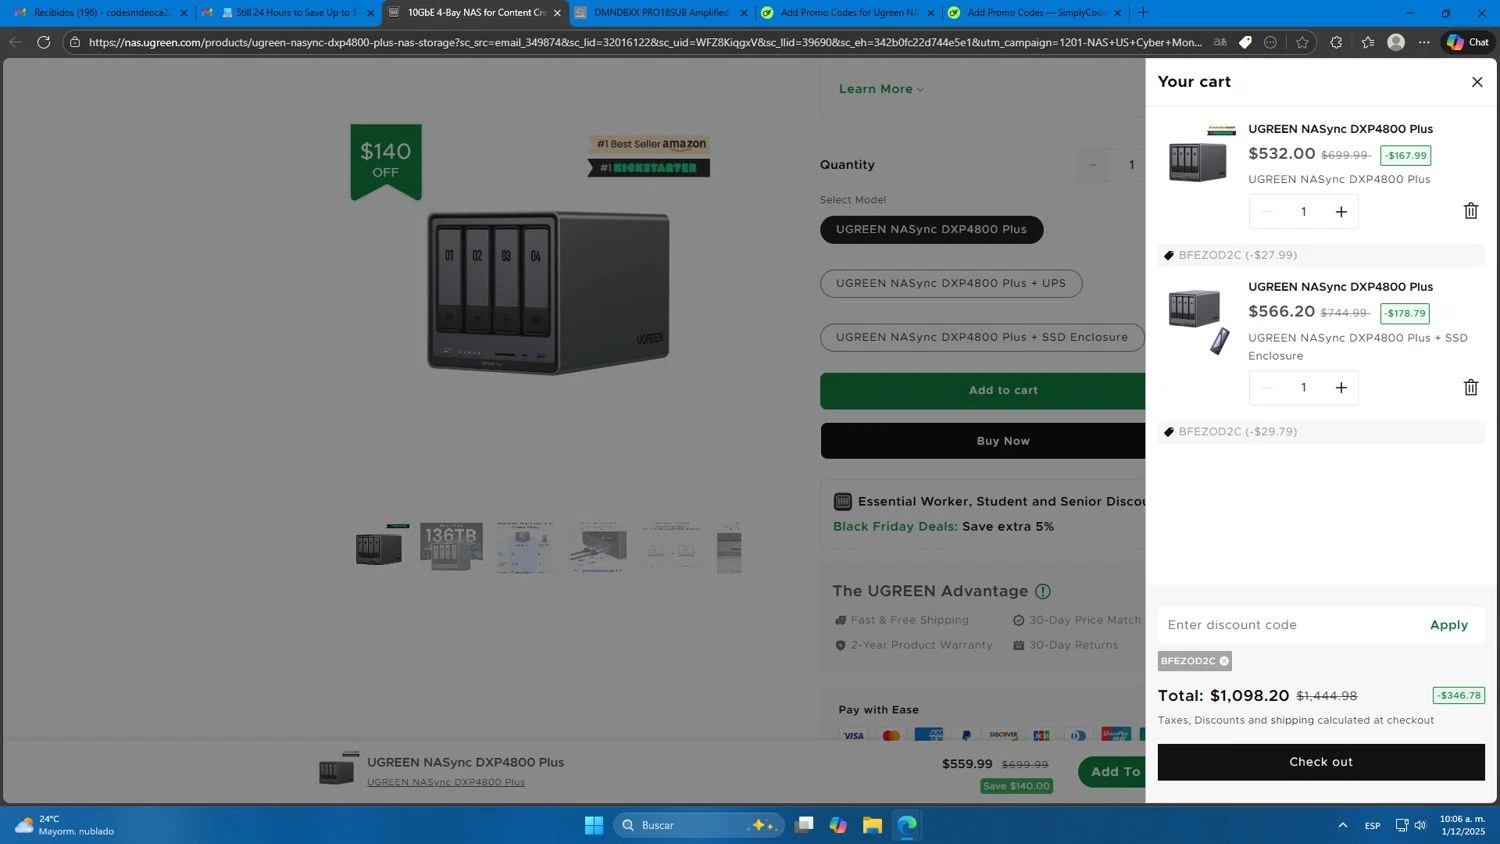Expand the Learn More section
The image size is (1500, 844).
[x=881, y=89]
